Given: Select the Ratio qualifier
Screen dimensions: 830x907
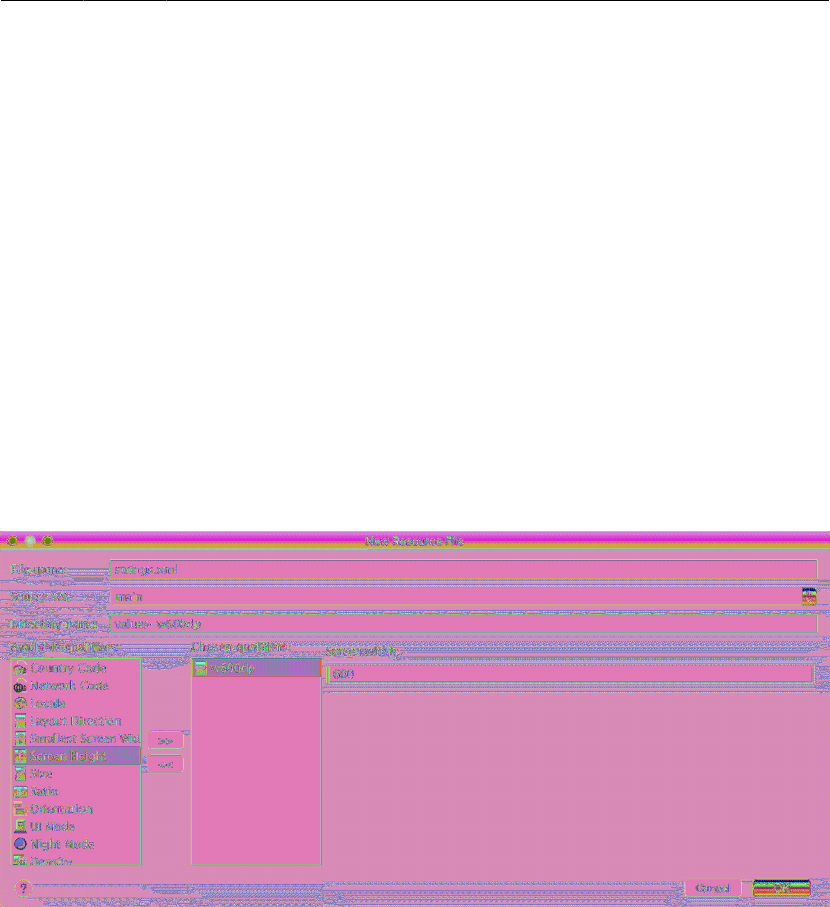Looking at the screenshot, I should point(76,791).
